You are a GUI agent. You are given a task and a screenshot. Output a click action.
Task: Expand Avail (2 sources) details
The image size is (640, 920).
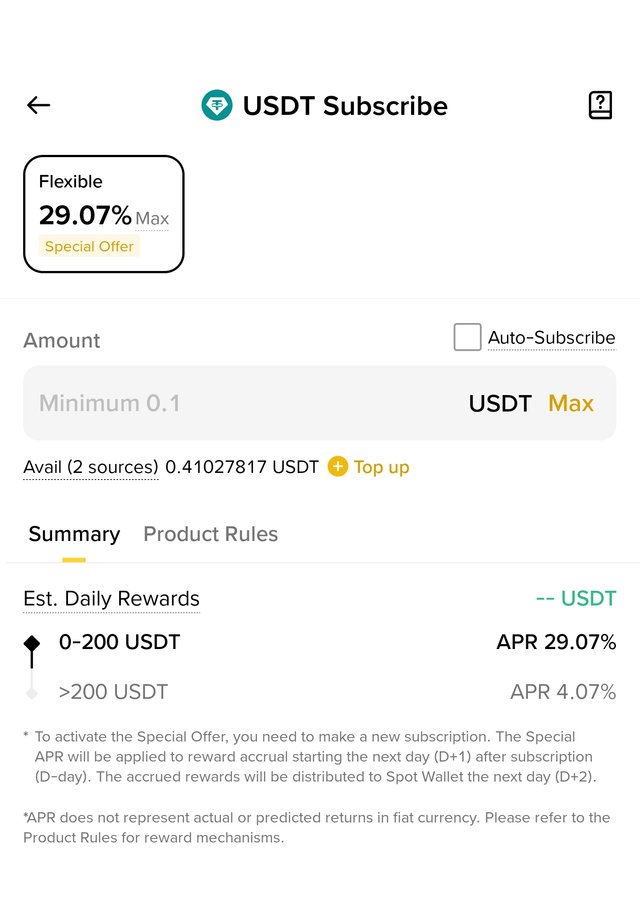pyautogui.click(x=91, y=467)
